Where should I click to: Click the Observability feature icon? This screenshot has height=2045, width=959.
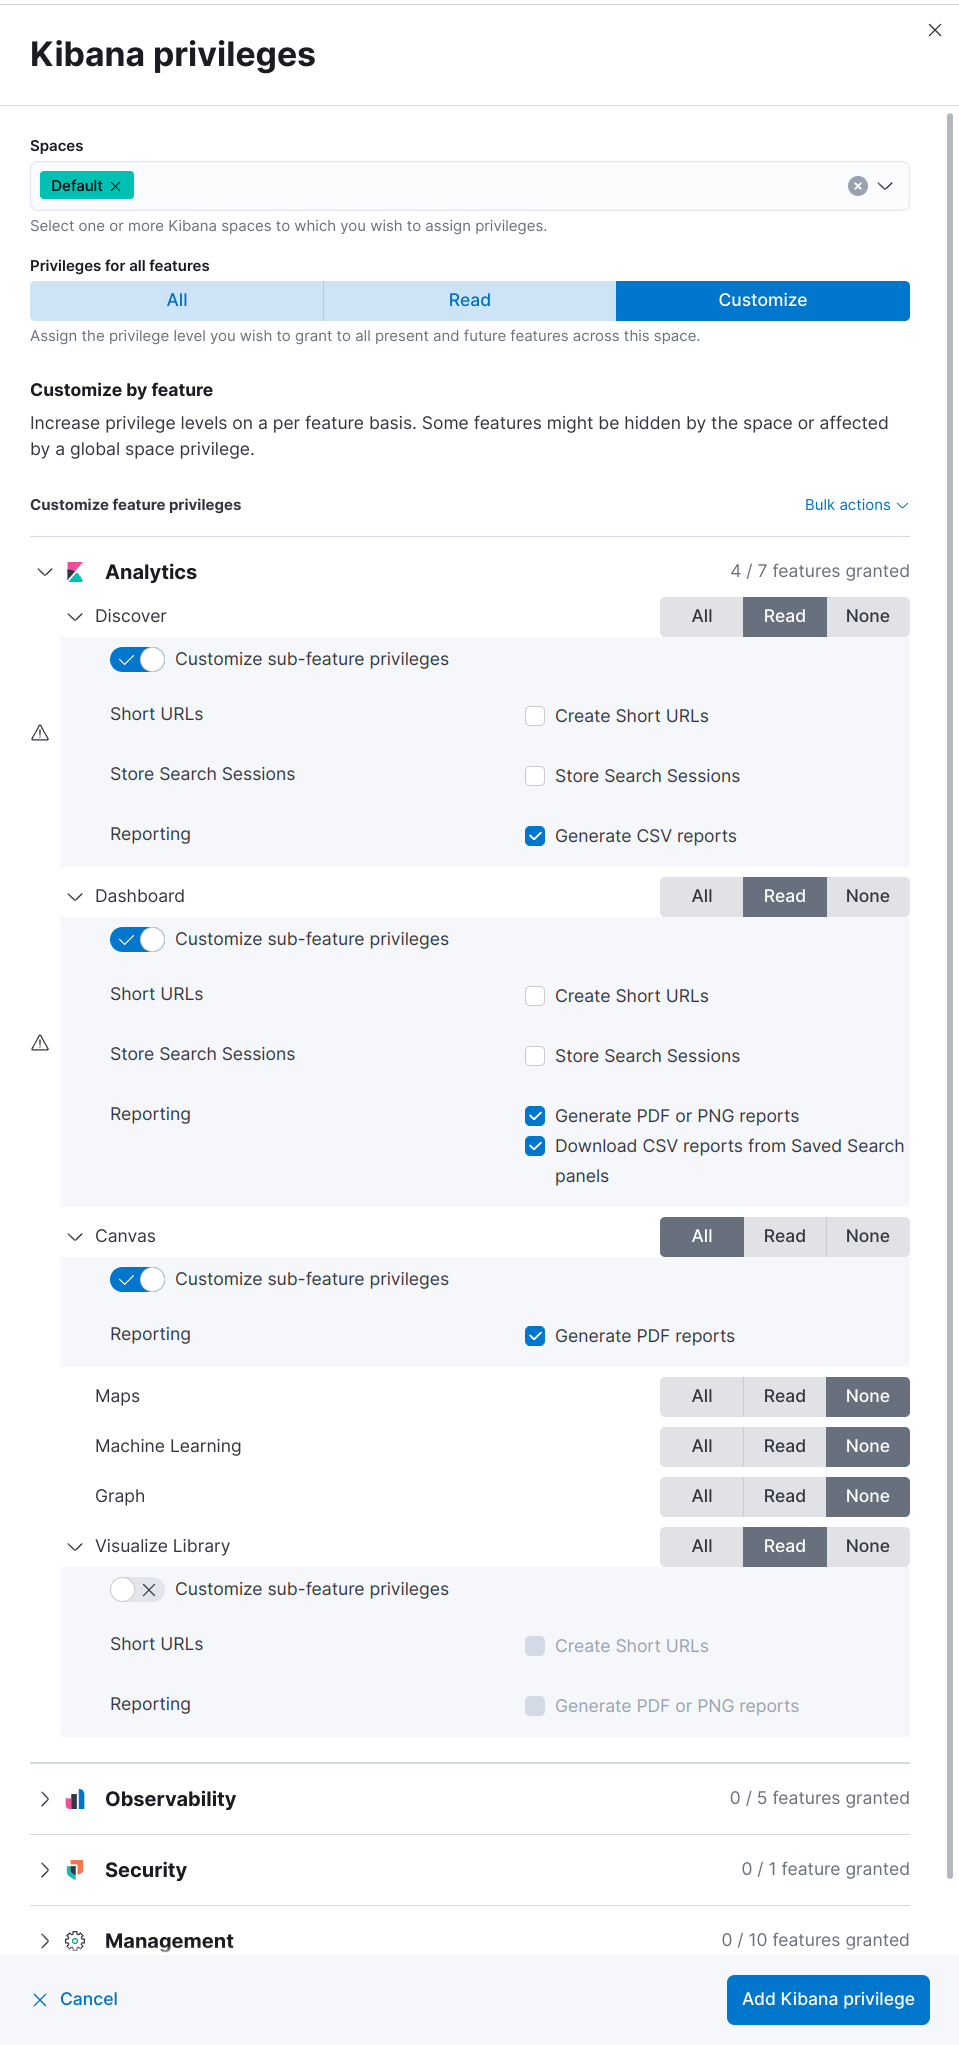click(74, 1798)
